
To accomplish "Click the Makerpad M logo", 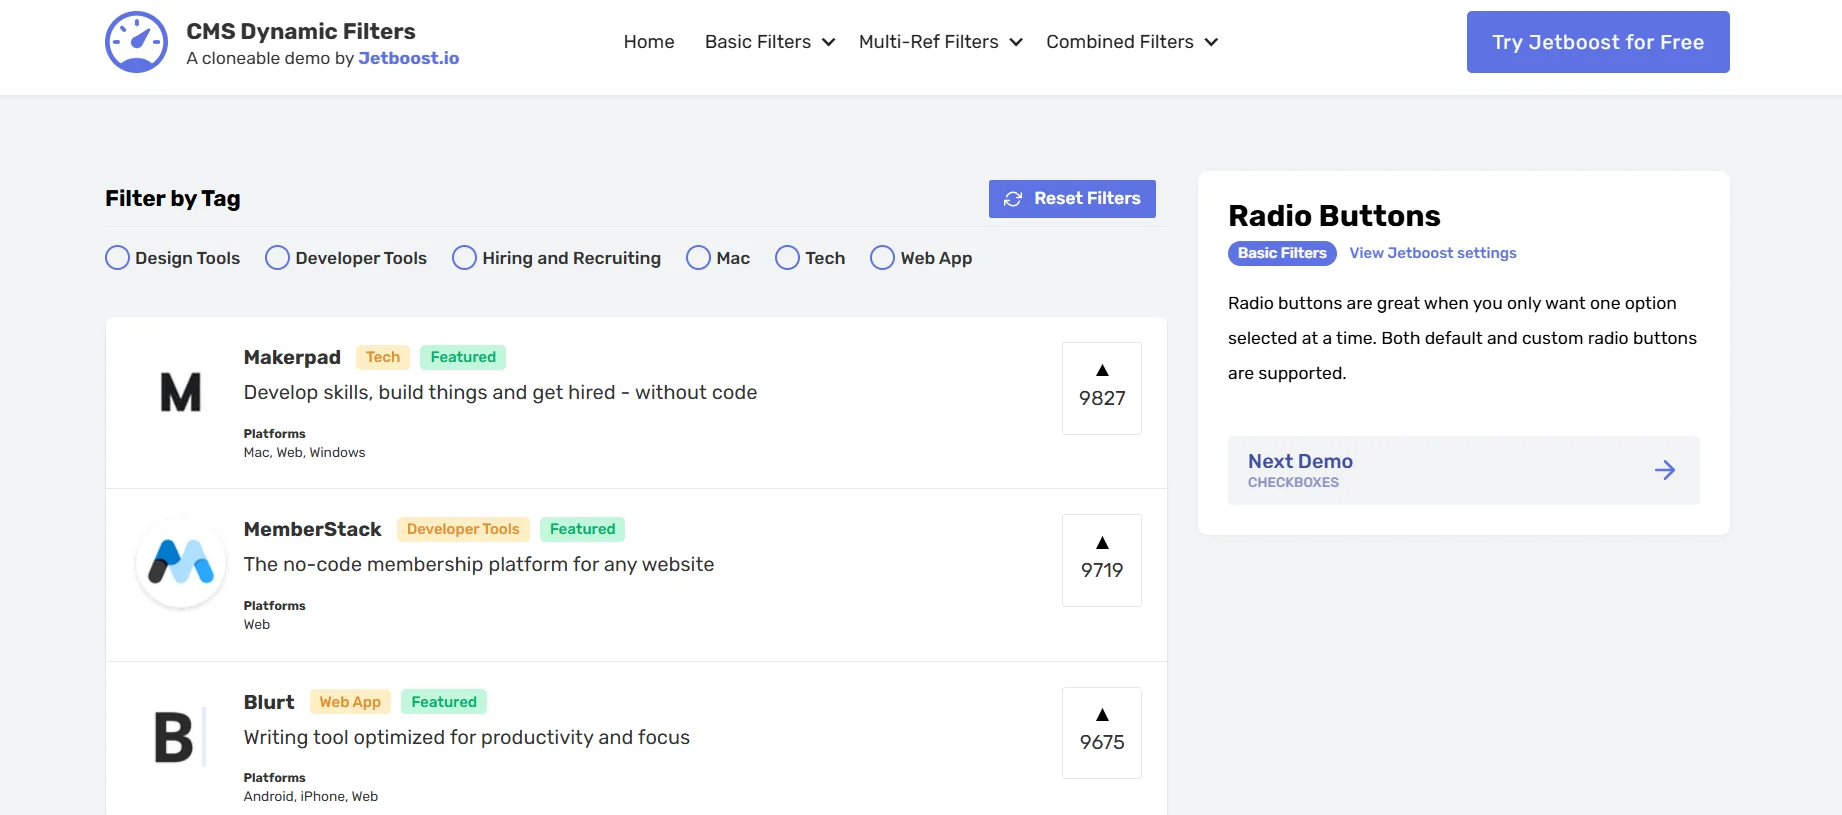I will (181, 392).
